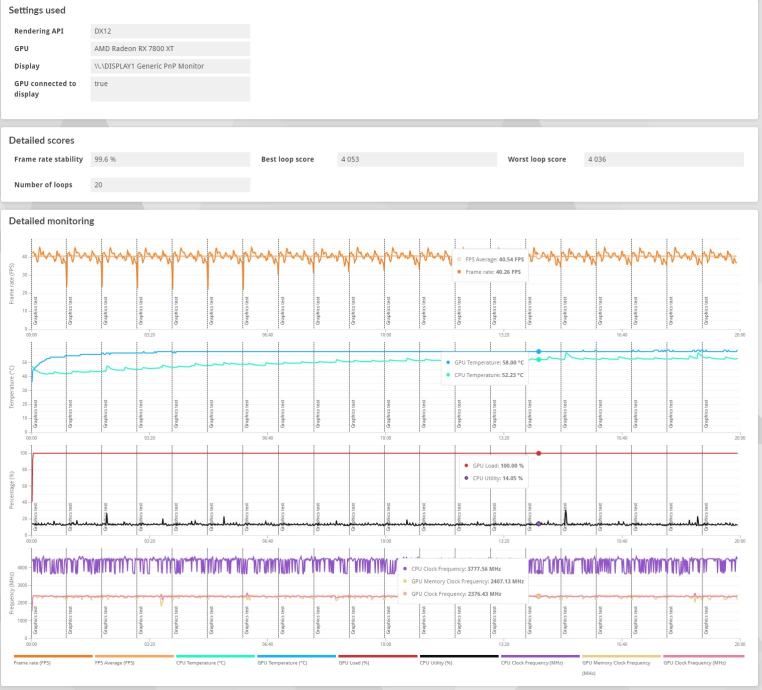Click the Best loop score value field

(417, 159)
